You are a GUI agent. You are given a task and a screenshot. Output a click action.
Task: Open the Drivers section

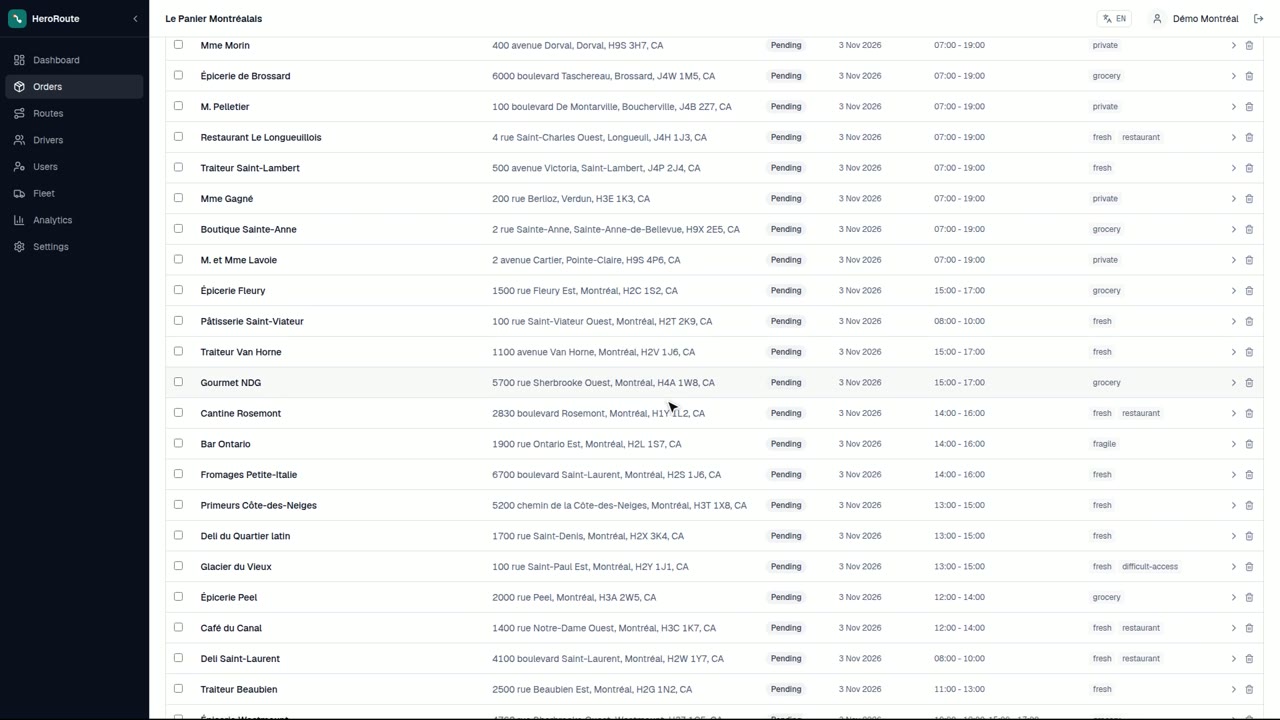pyautogui.click(x=74, y=140)
